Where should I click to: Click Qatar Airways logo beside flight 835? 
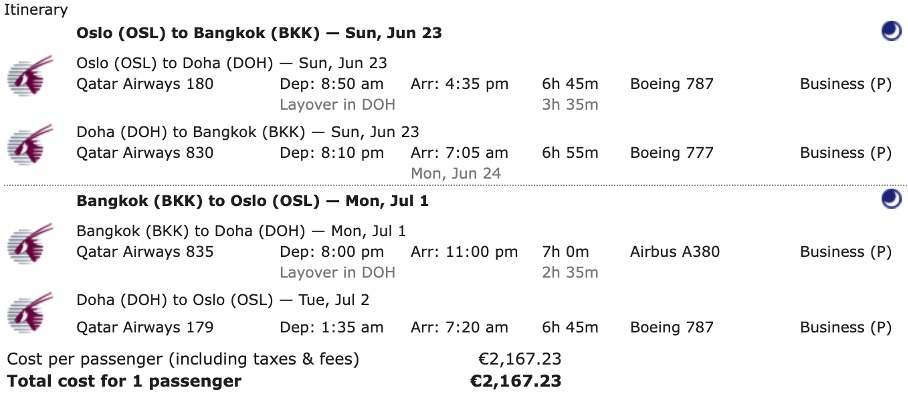pyautogui.click(x=30, y=243)
